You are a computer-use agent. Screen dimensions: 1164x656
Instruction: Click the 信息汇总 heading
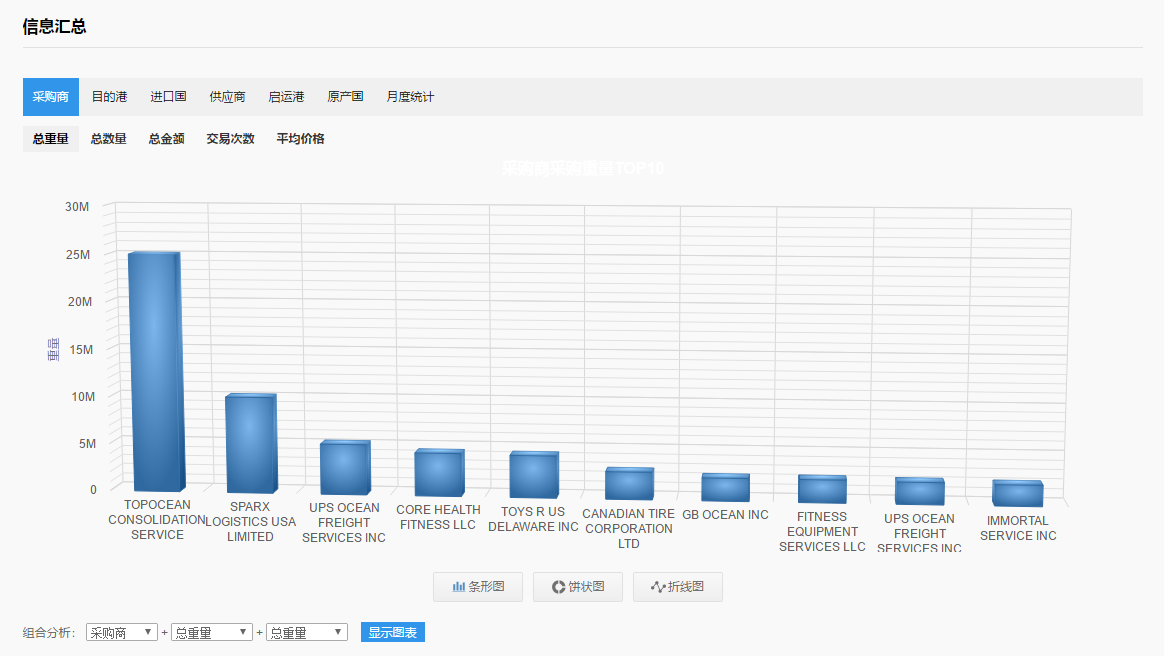pyautogui.click(x=54, y=27)
